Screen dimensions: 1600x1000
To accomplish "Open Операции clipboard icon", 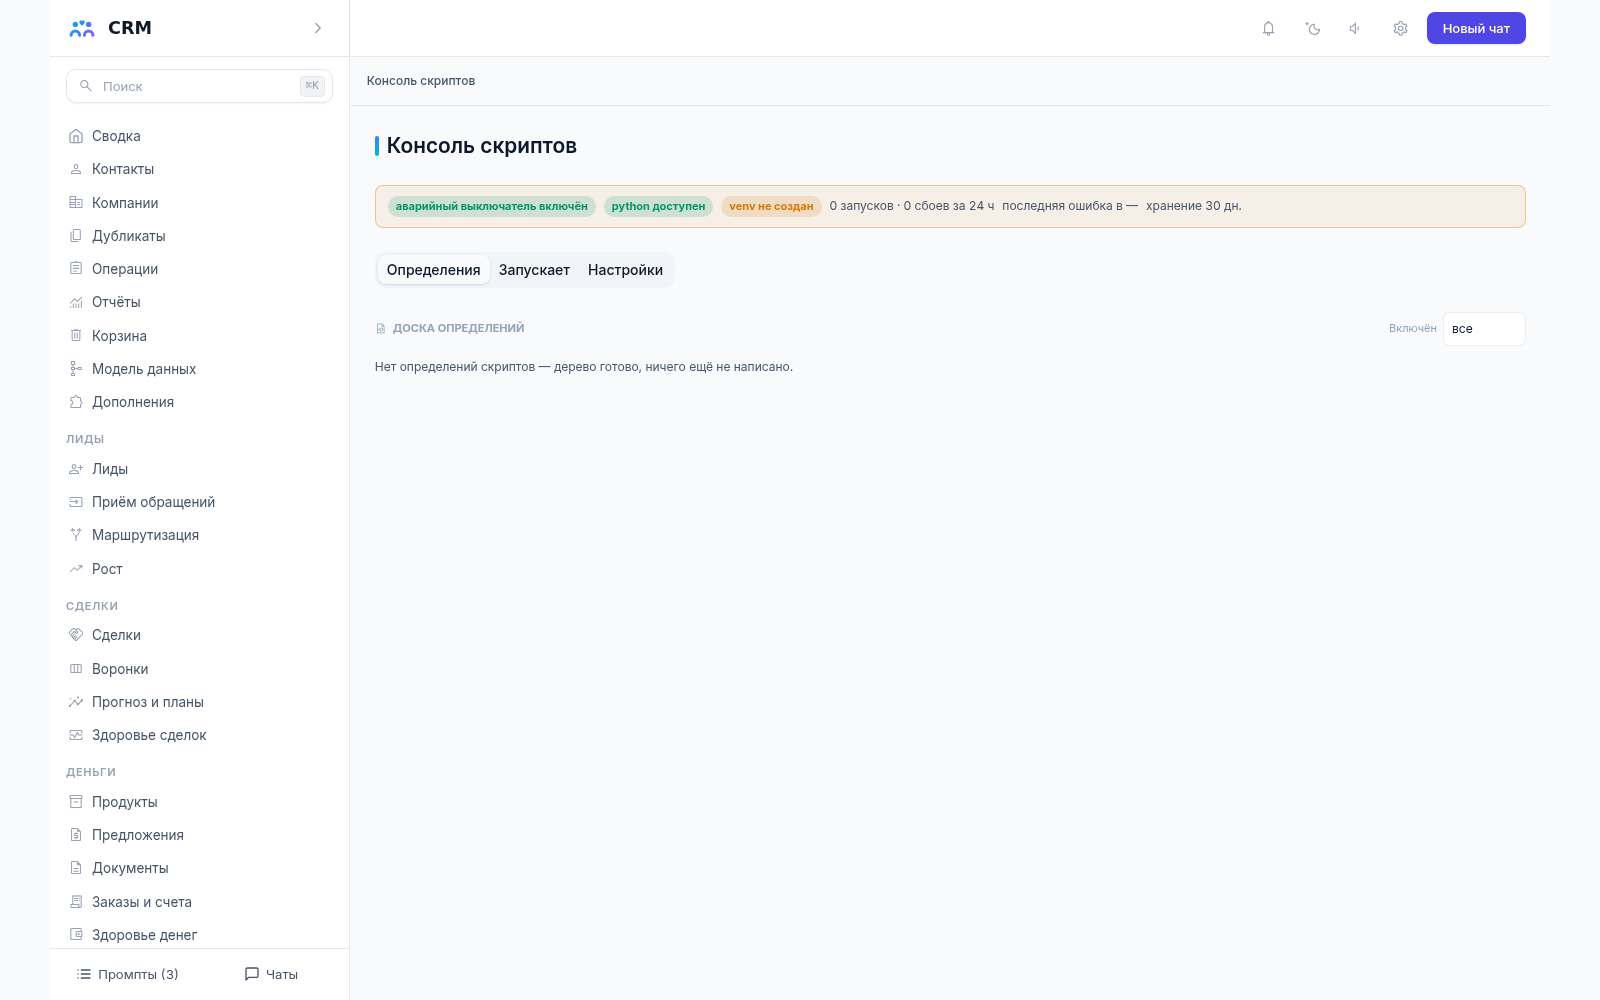I will pyautogui.click(x=76, y=269).
